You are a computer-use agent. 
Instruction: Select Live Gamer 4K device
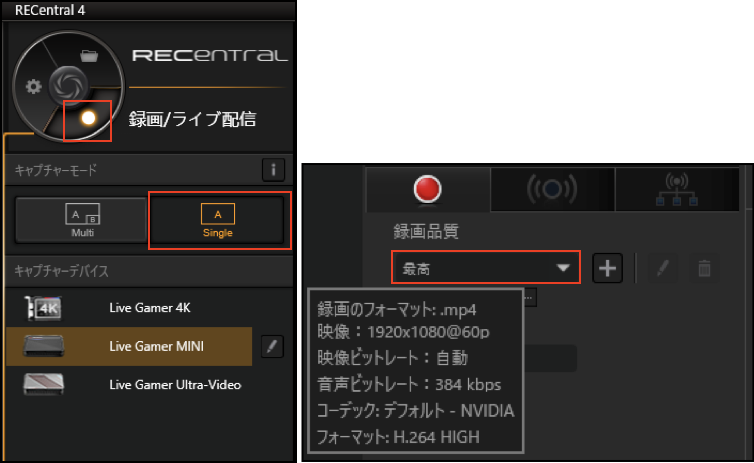129,308
